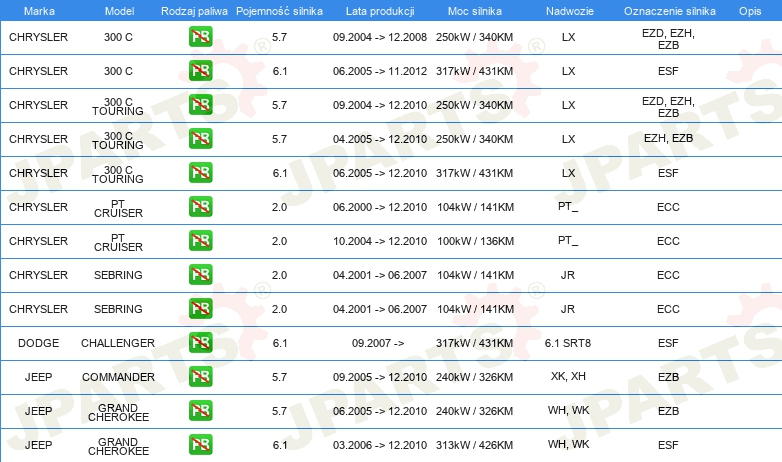Screen dimensions: 782x462
Task: Click the 313kW / 426KM power cell
Action: (474, 445)
